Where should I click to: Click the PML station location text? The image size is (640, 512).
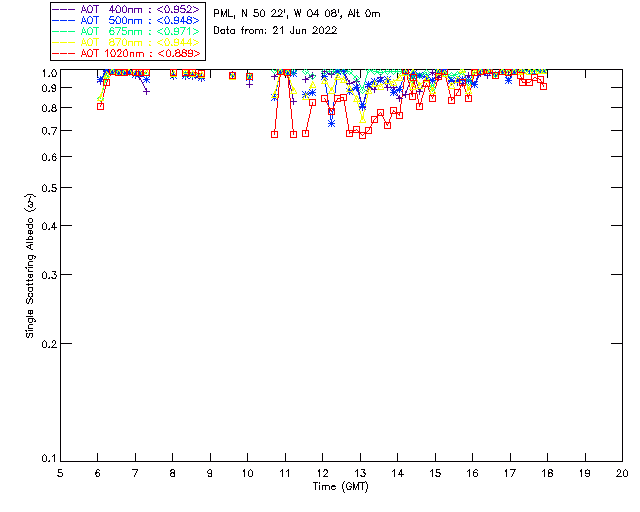(297, 14)
